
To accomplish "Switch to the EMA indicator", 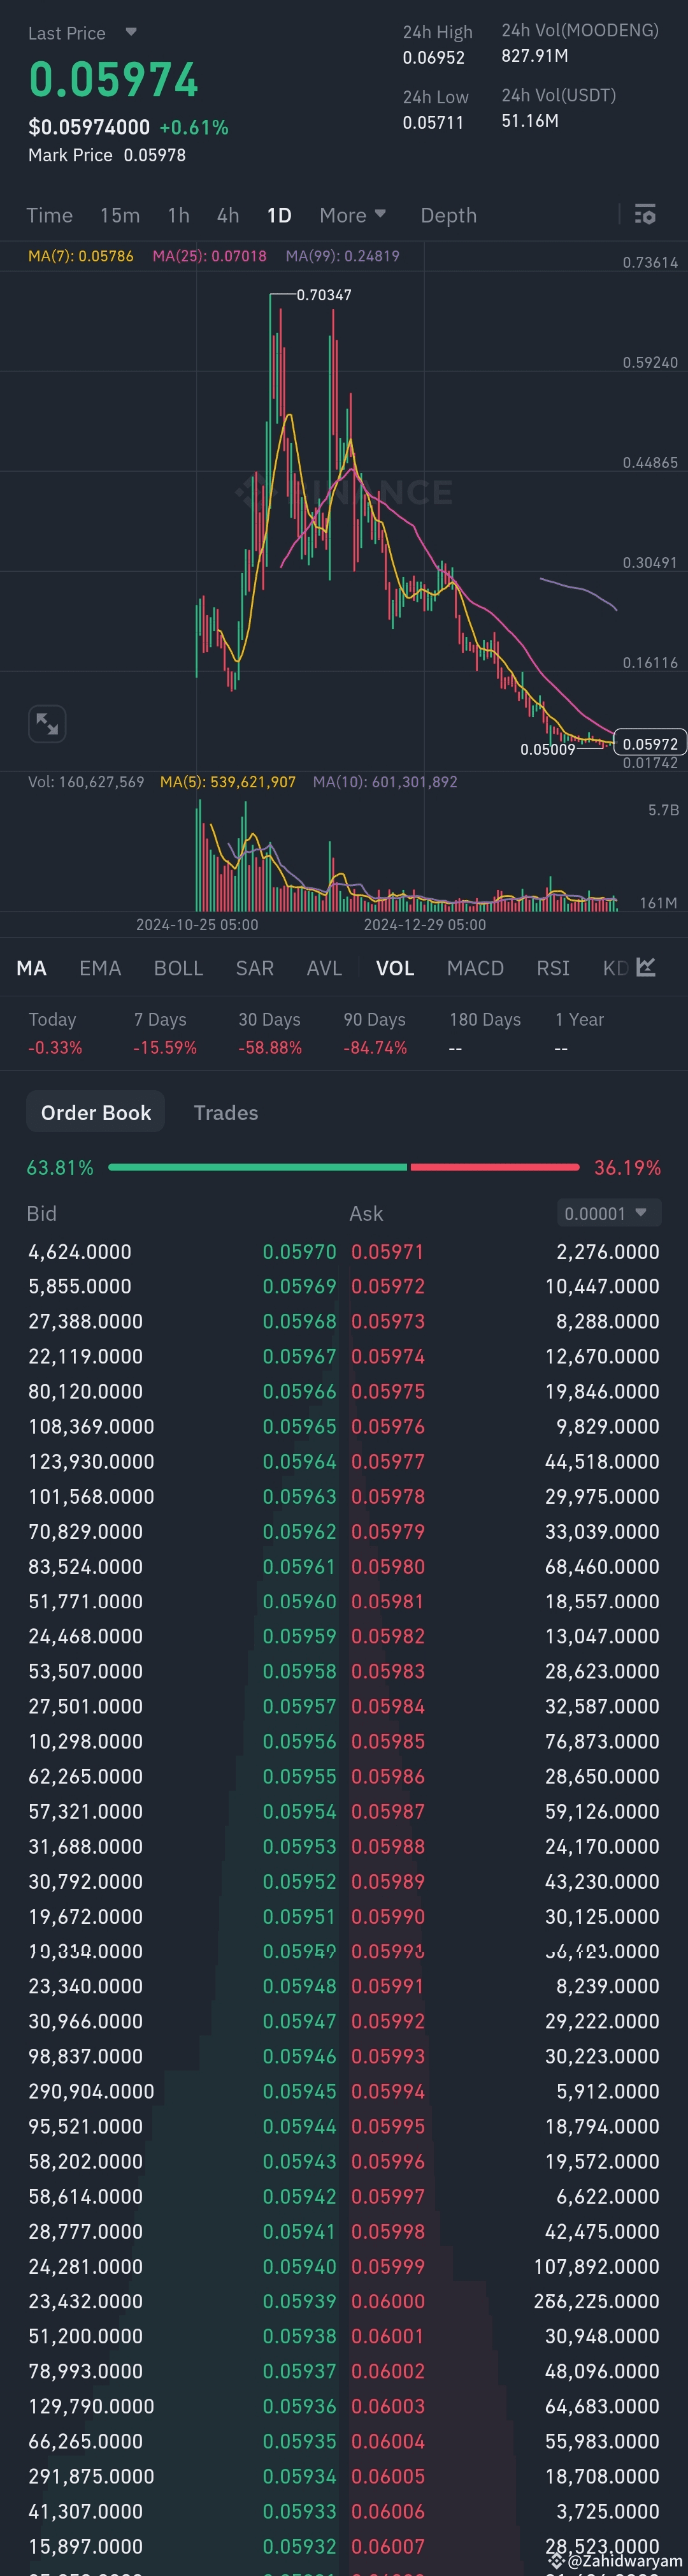I will coord(100,967).
